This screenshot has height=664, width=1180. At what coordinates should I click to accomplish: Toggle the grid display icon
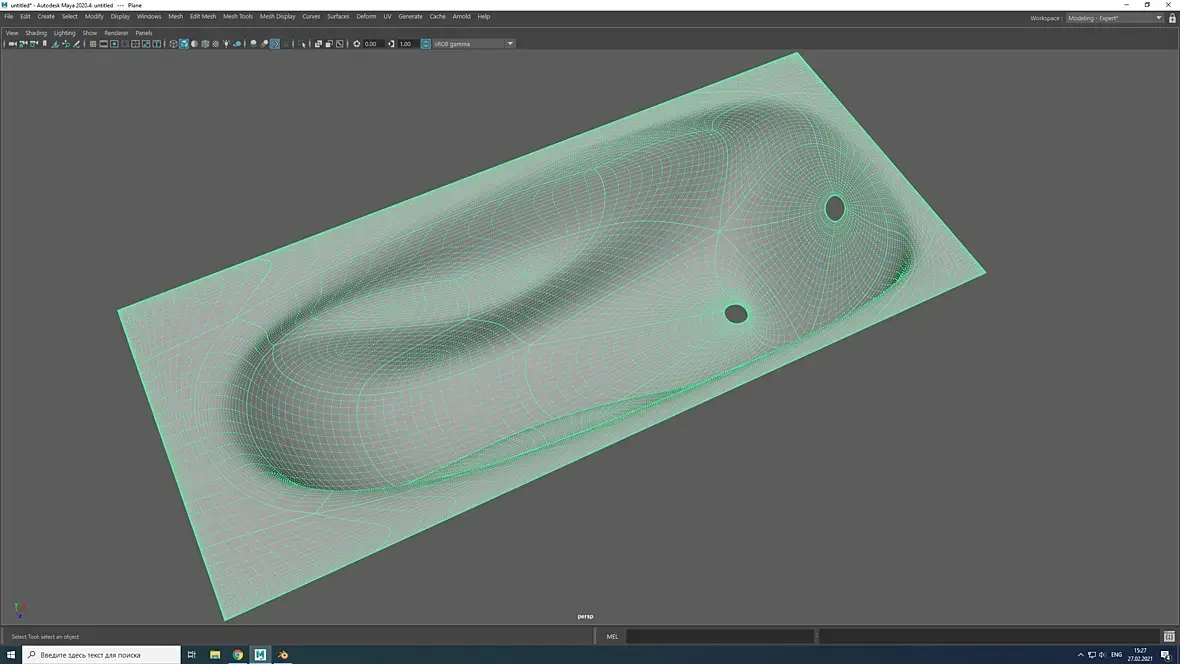(93, 44)
